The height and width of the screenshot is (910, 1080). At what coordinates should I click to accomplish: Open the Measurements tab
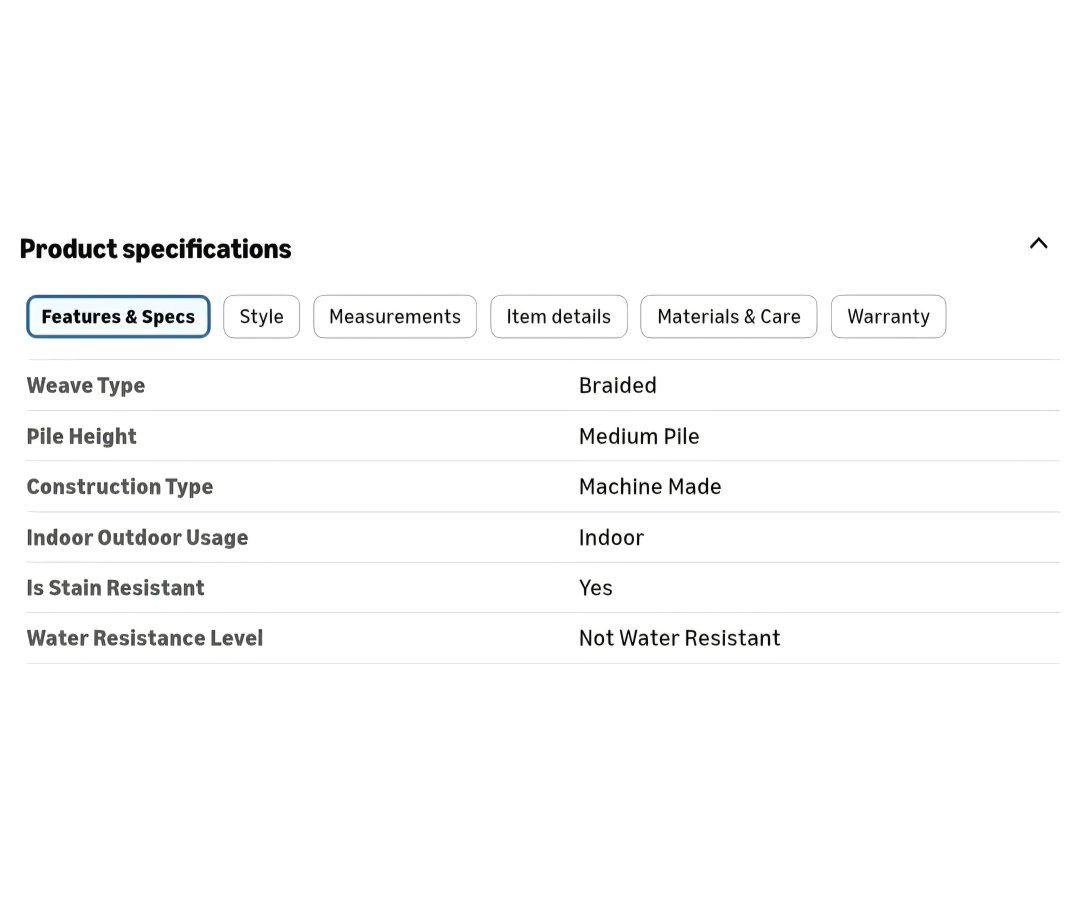(395, 317)
